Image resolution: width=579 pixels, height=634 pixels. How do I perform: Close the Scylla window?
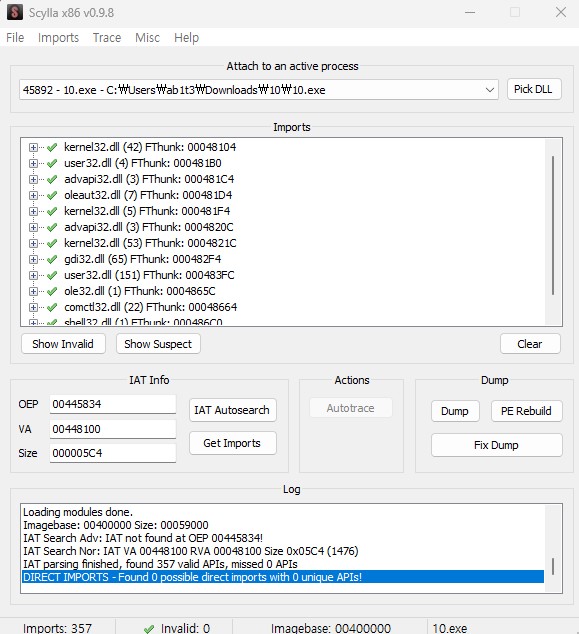click(561, 13)
